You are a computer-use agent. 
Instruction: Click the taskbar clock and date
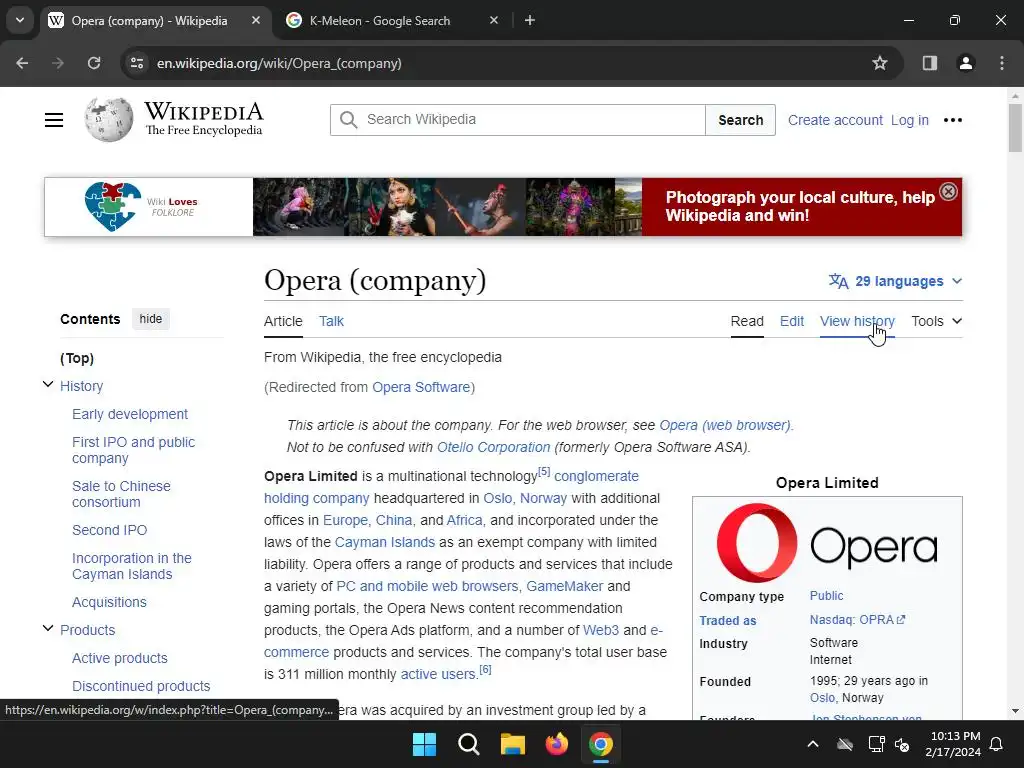[x=952, y=744]
